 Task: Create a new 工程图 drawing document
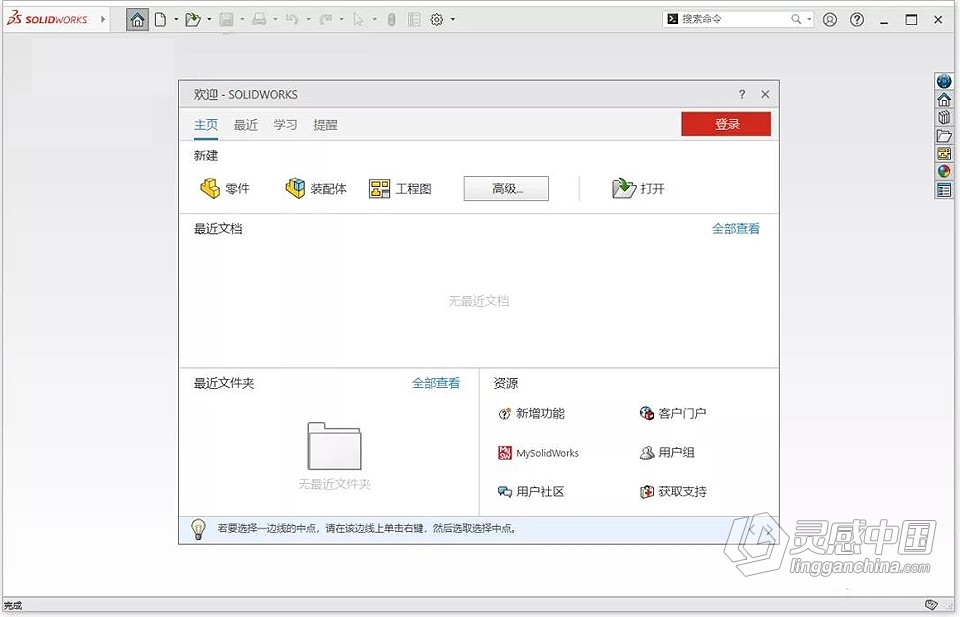400,189
